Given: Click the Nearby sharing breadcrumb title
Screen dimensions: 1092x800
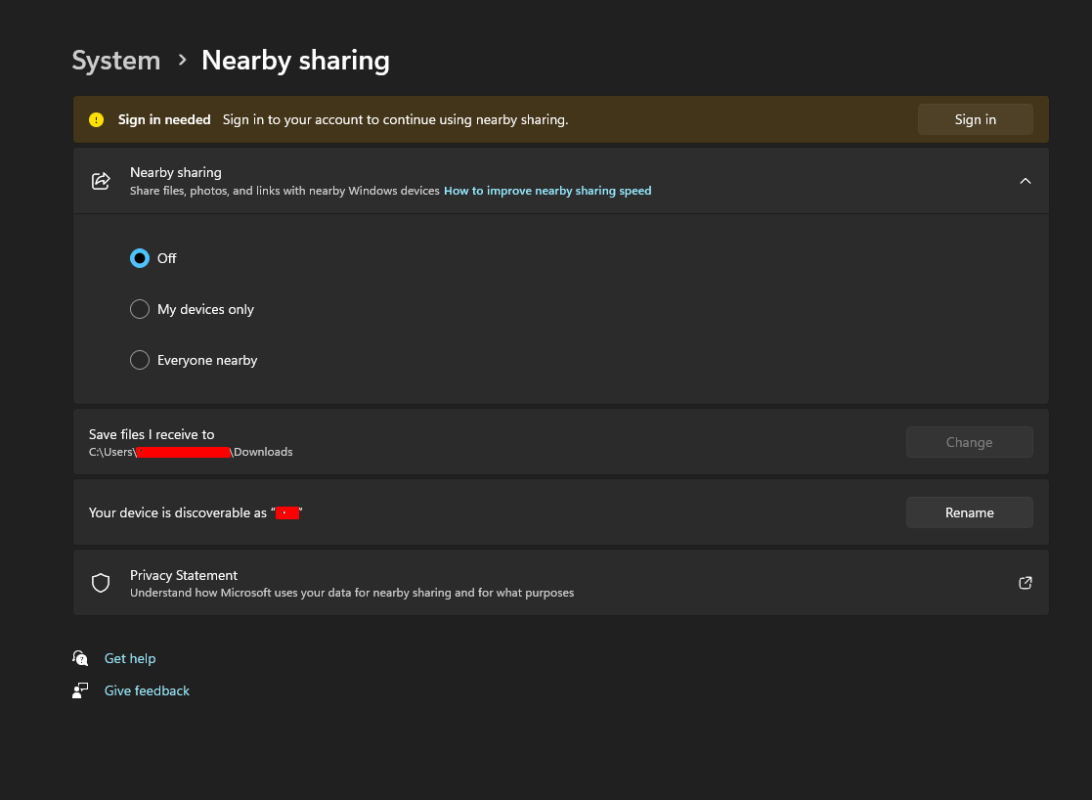Looking at the screenshot, I should pyautogui.click(x=295, y=61).
